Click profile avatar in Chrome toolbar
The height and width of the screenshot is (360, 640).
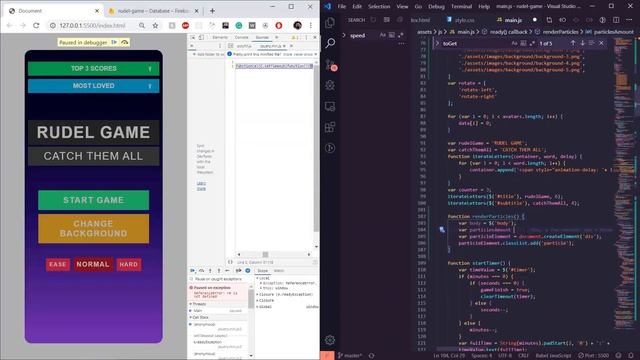click(297, 25)
